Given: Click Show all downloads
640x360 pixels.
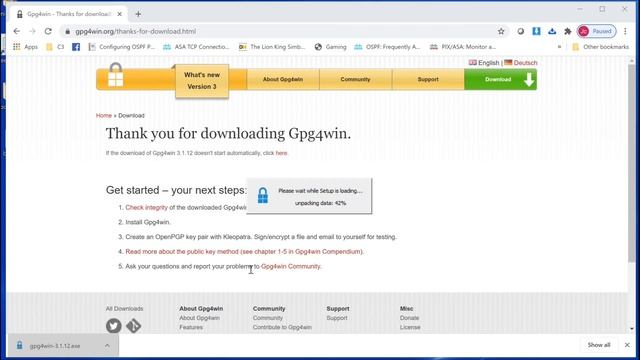Looking at the screenshot, I should (599, 345).
